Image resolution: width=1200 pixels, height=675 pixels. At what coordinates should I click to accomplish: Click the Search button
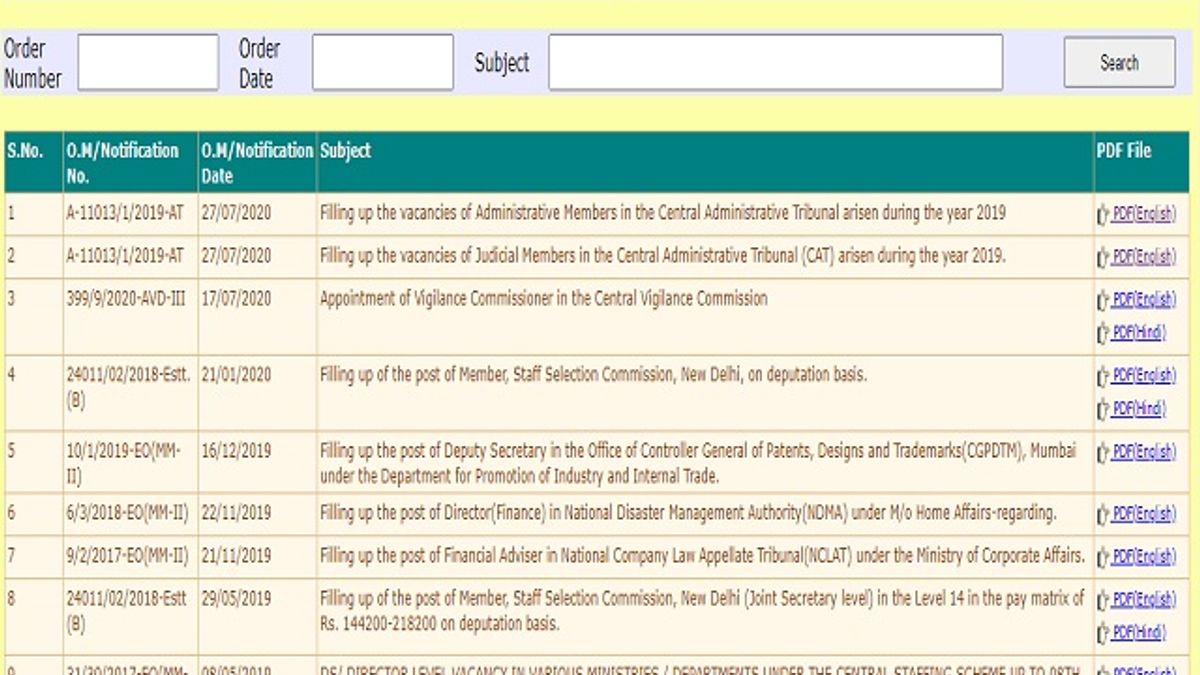tap(1119, 63)
